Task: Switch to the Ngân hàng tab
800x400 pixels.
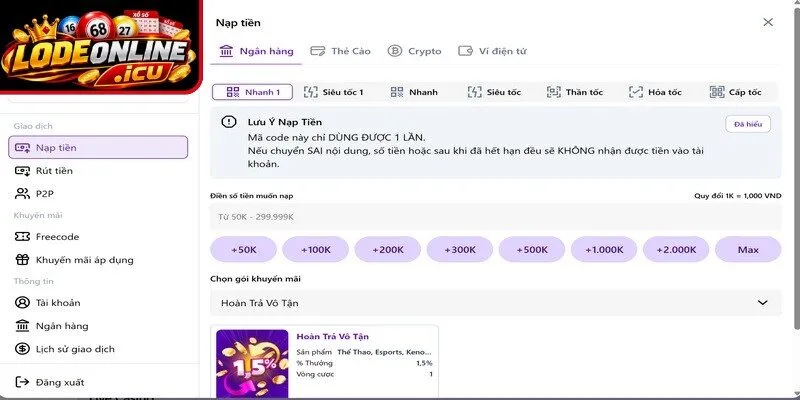Action: [256, 51]
